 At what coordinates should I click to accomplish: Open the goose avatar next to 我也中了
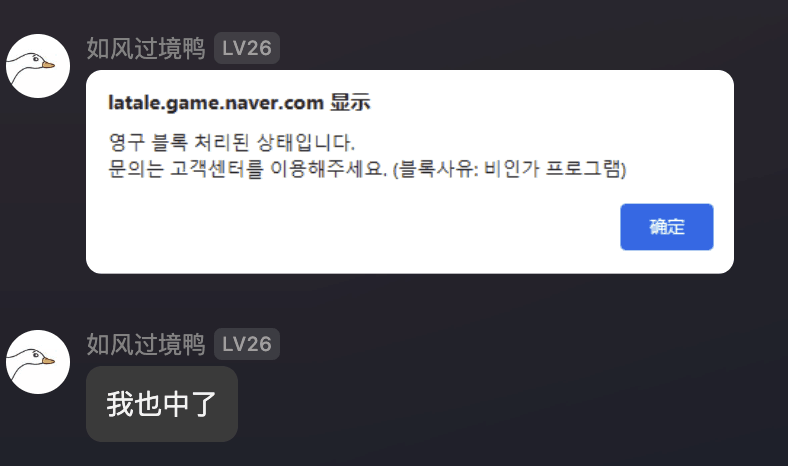[38, 362]
